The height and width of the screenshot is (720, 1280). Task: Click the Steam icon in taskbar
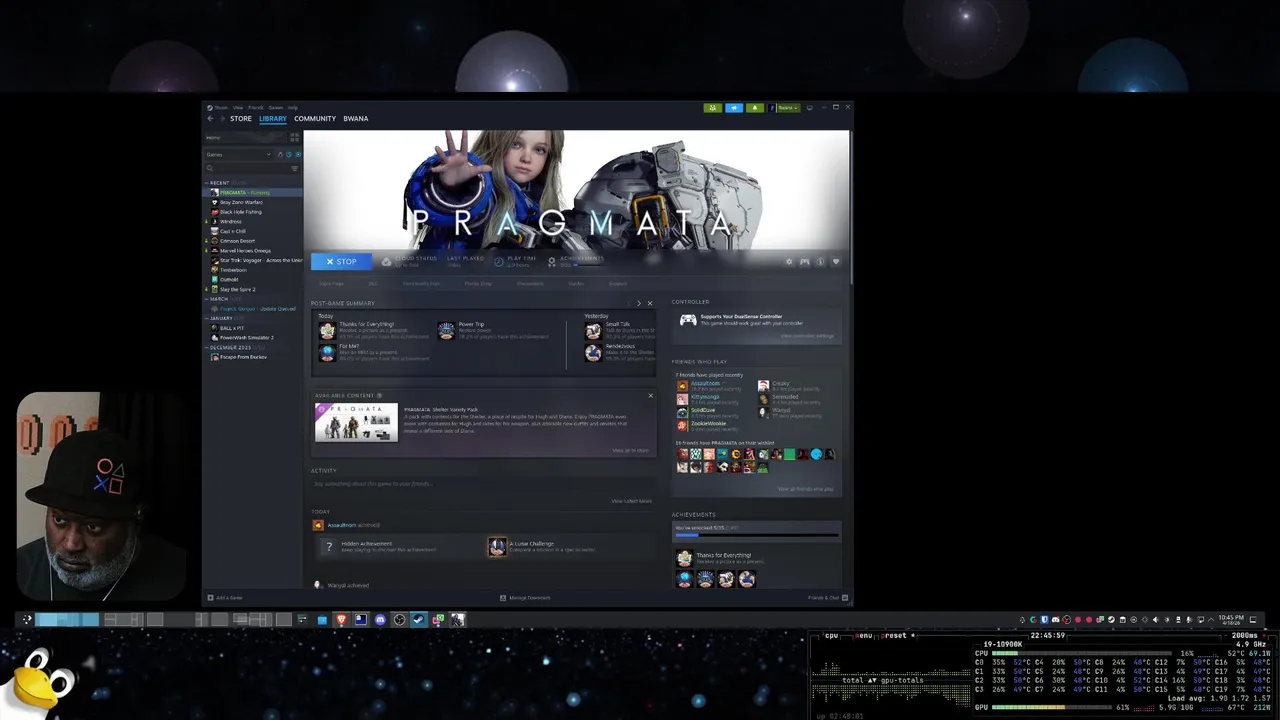419,619
